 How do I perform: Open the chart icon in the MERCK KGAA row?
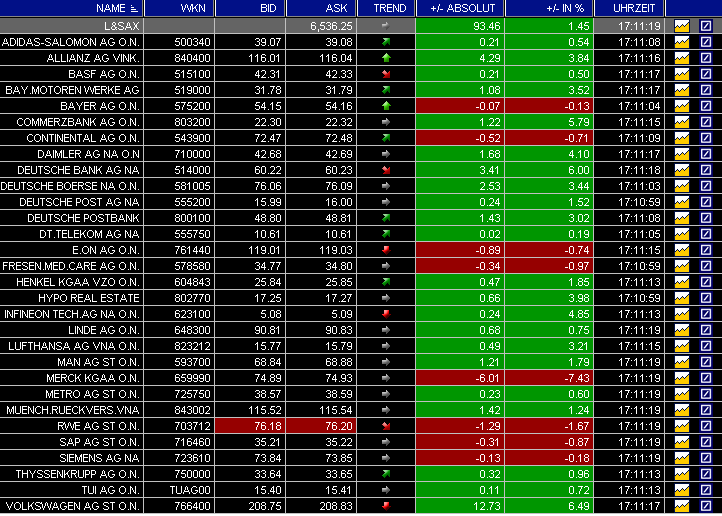point(681,378)
